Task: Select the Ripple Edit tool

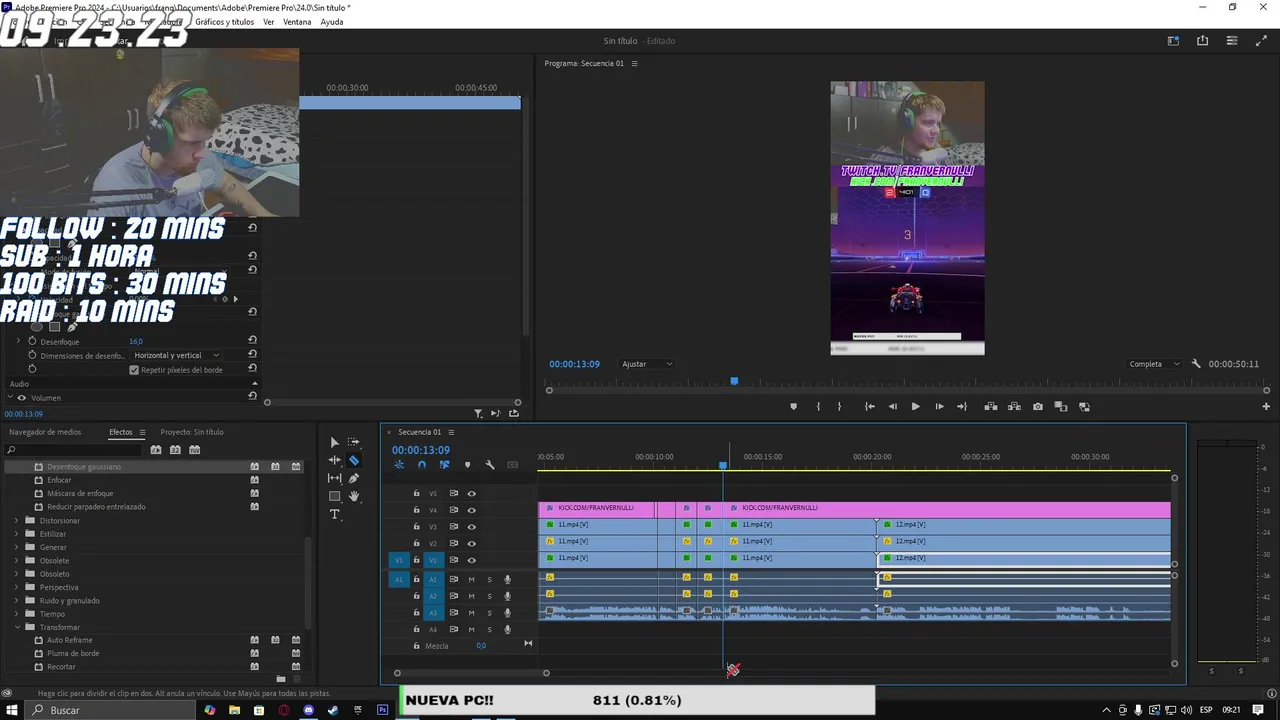Action: pyautogui.click(x=334, y=460)
